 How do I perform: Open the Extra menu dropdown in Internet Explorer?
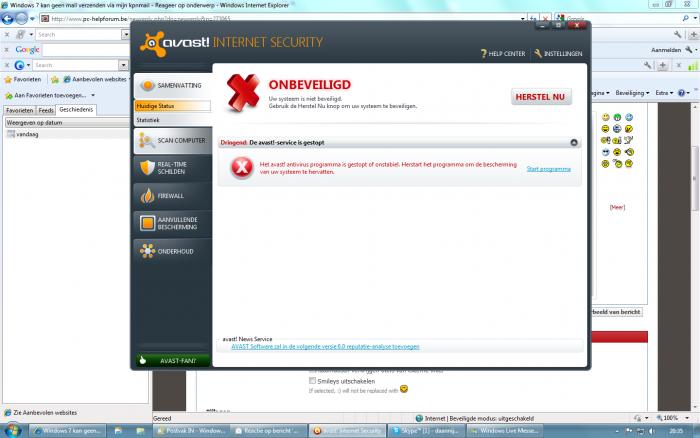click(664, 93)
